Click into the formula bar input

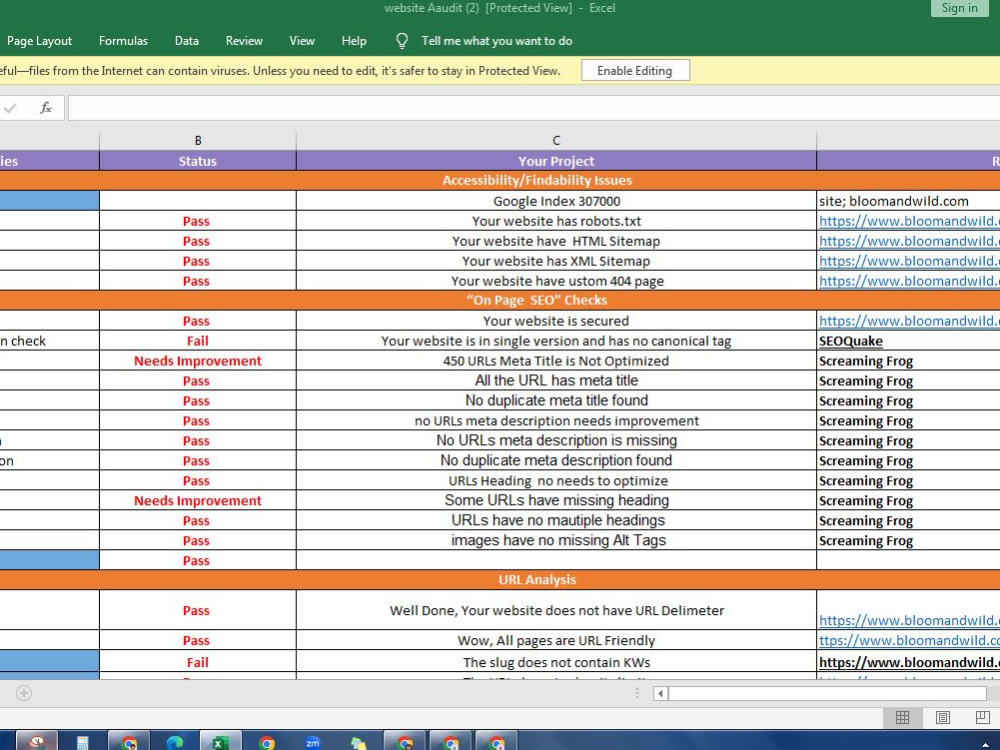click(534, 108)
